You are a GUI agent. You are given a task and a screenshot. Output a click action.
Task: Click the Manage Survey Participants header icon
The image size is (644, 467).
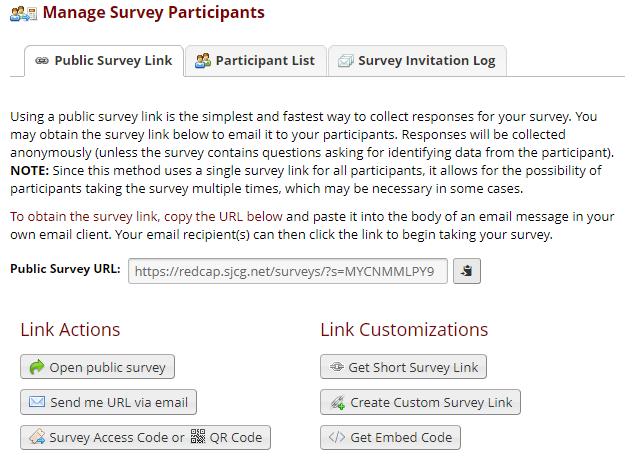coord(23,14)
